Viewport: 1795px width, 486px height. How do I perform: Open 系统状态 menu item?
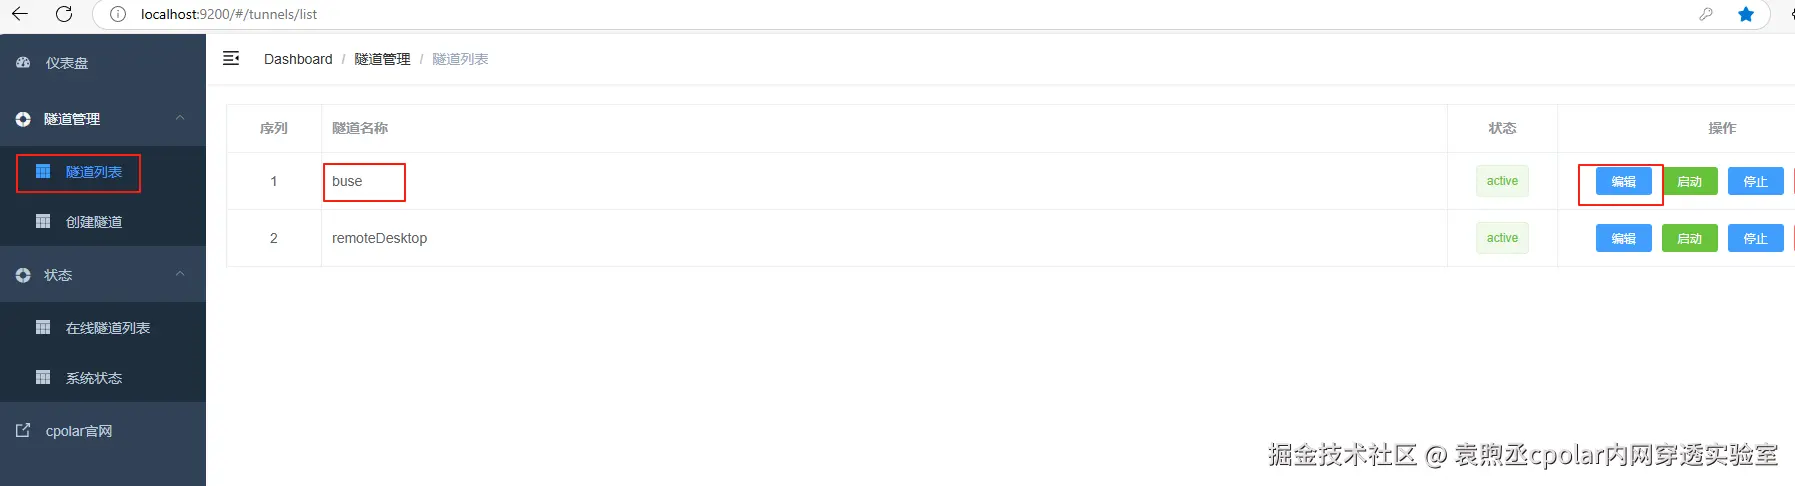pos(93,378)
